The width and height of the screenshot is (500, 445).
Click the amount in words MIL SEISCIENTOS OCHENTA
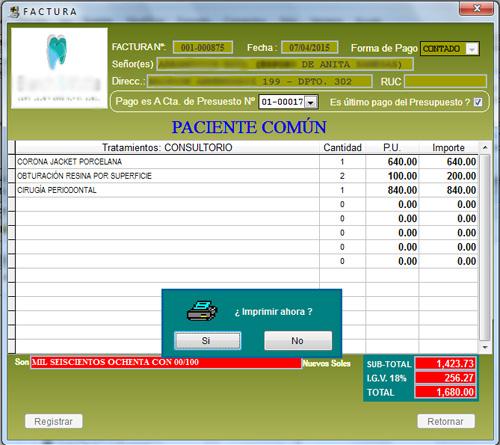click(166, 362)
